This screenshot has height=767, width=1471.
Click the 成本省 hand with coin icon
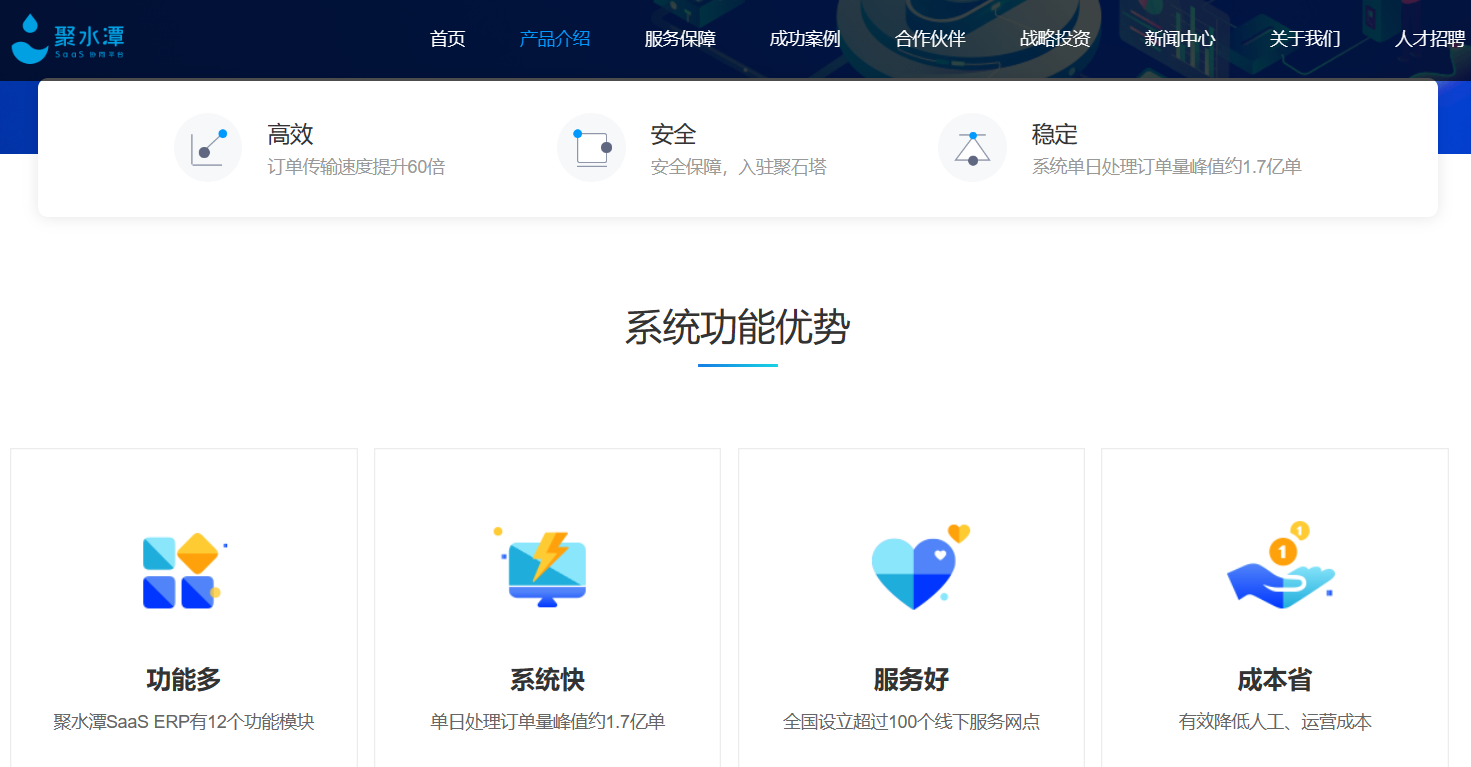1280,567
